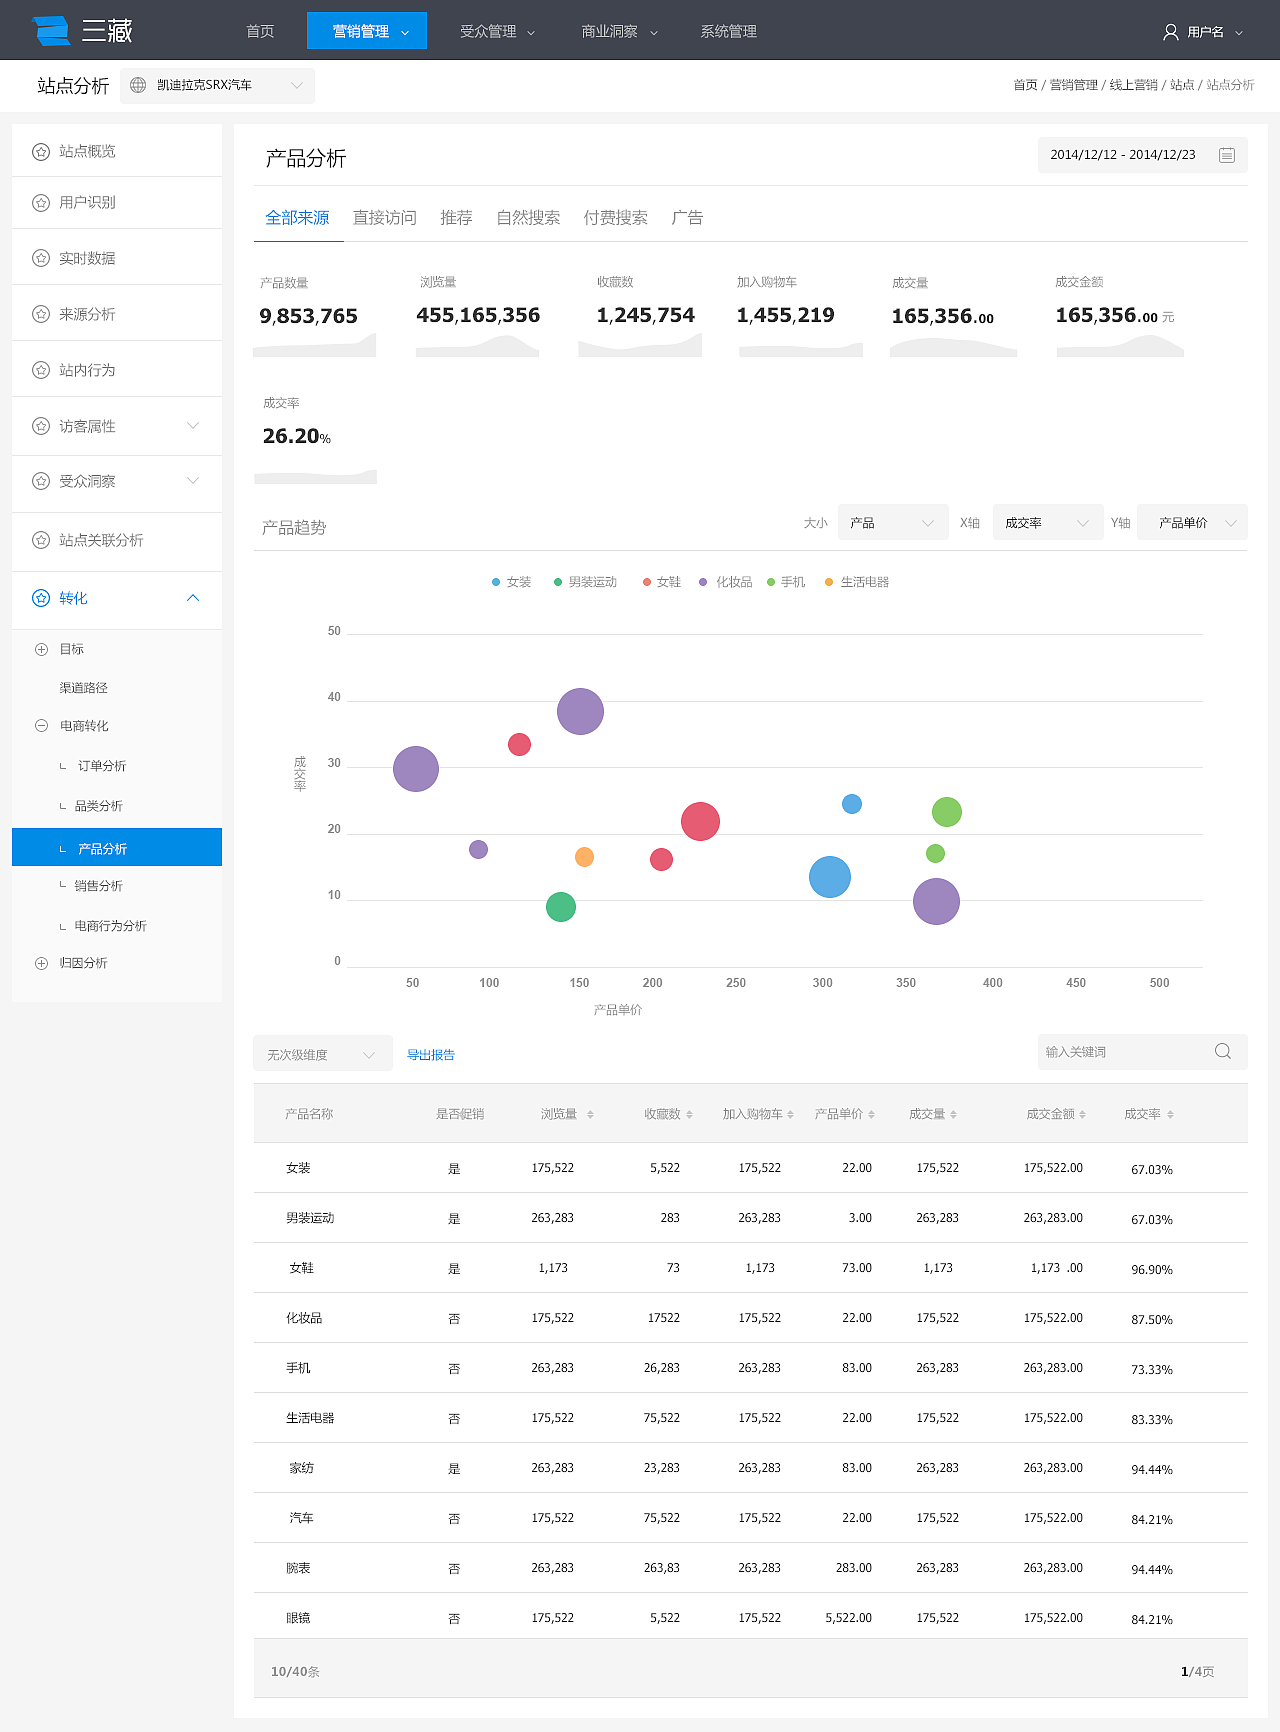Toggle 生活电器 legend series
Image resolution: width=1280 pixels, height=1732 pixels.
856,582
